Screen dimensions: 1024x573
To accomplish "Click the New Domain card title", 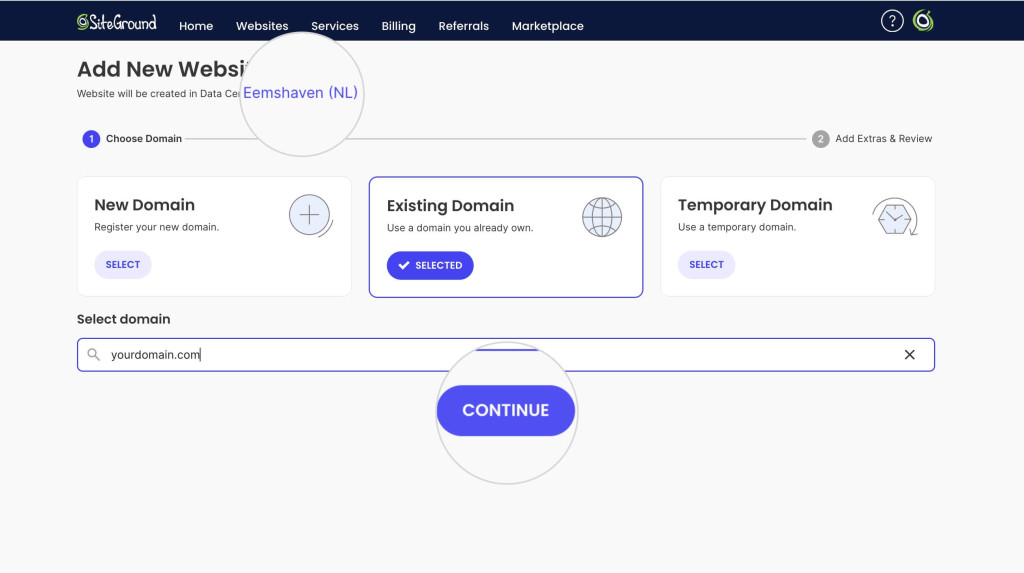I will [x=144, y=205].
